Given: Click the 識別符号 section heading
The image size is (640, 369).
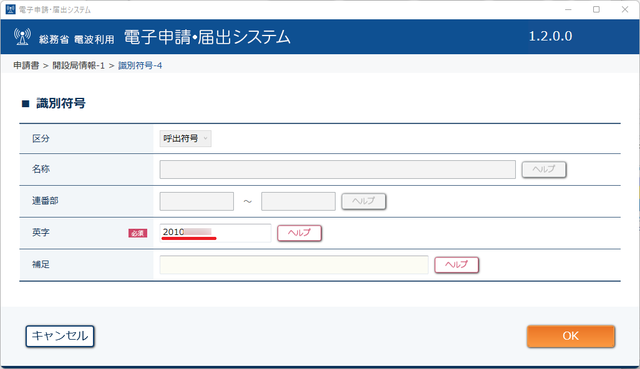Looking at the screenshot, I should point(61,103).
